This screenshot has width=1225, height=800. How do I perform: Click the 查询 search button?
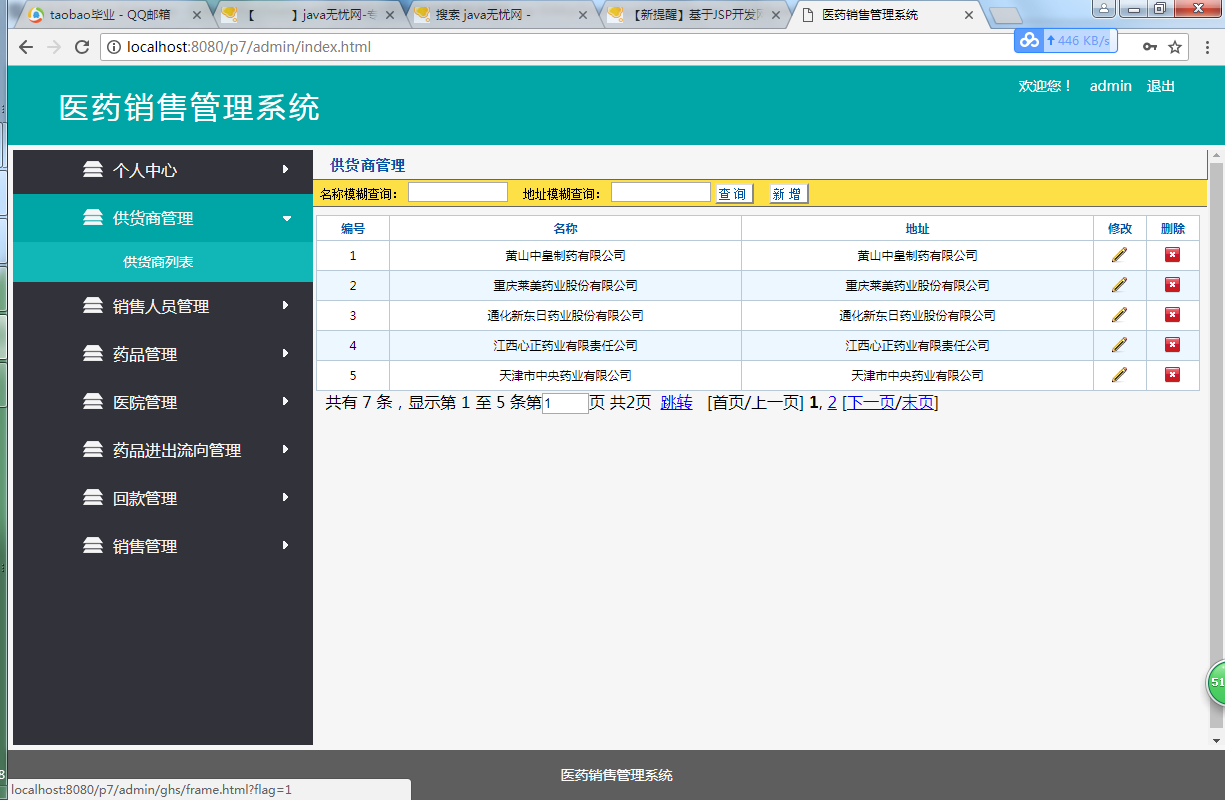click(x=733, y=194)
